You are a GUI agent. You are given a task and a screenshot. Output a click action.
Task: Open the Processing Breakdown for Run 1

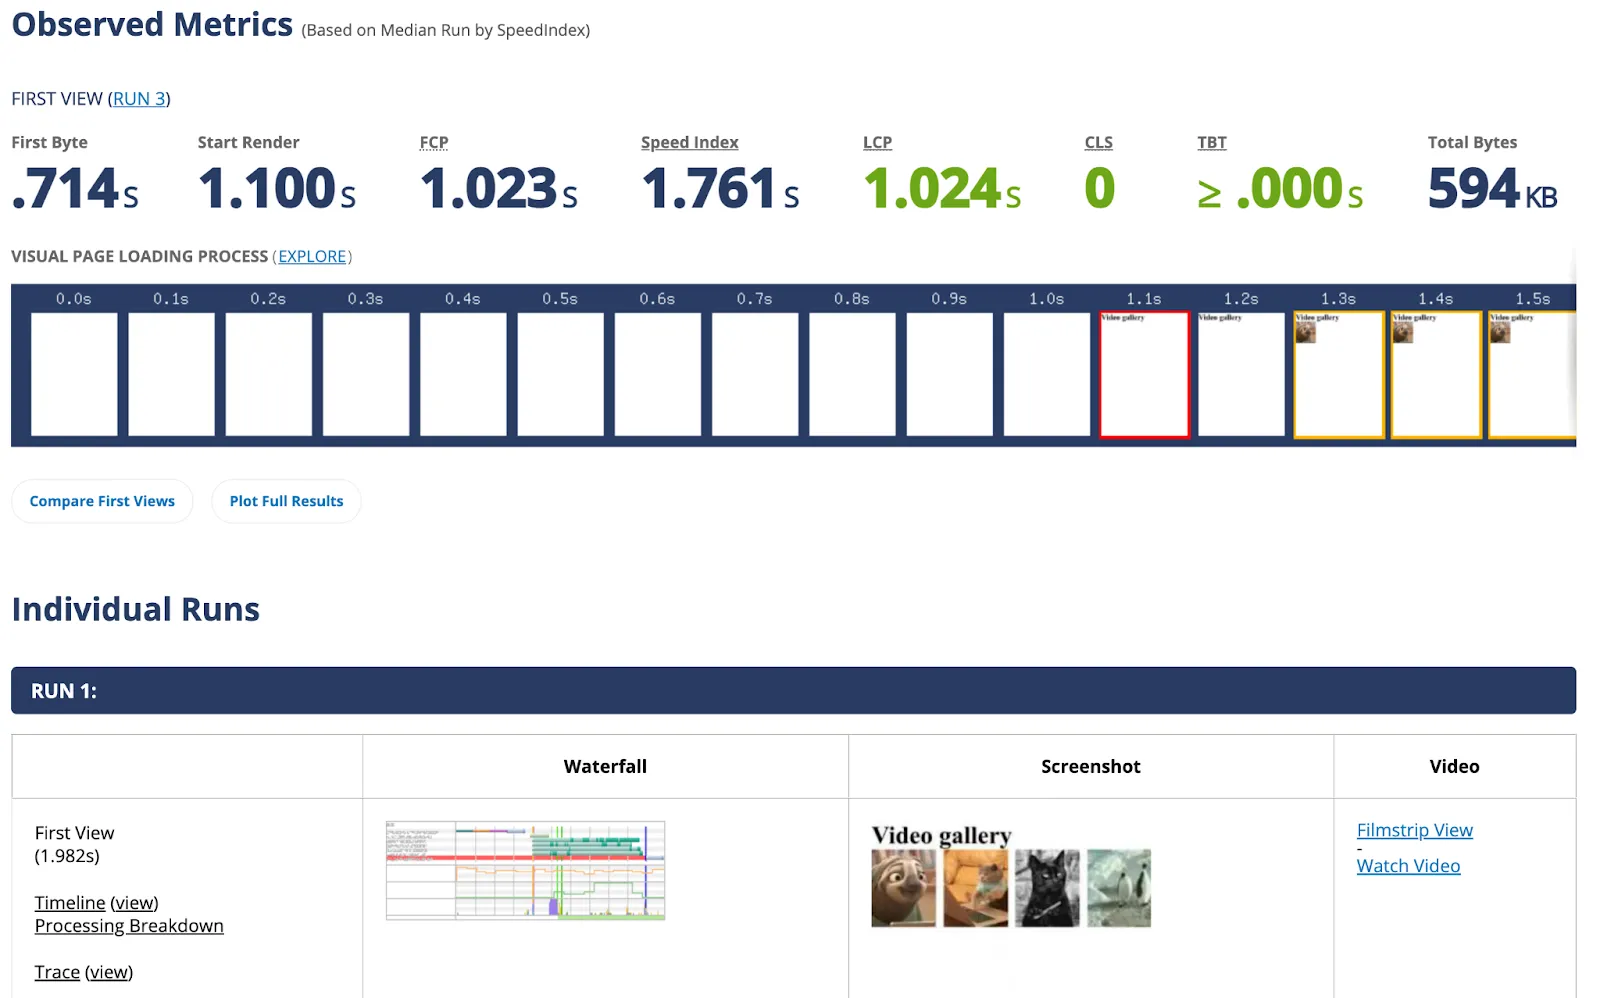click(128, 925)
